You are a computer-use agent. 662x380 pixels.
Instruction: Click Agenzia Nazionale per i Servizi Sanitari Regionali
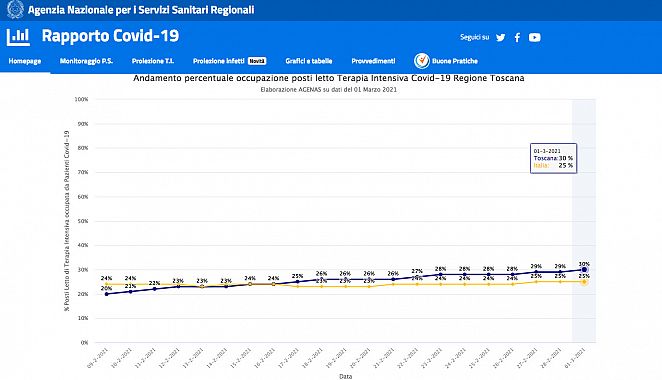(x=141, y=9)
